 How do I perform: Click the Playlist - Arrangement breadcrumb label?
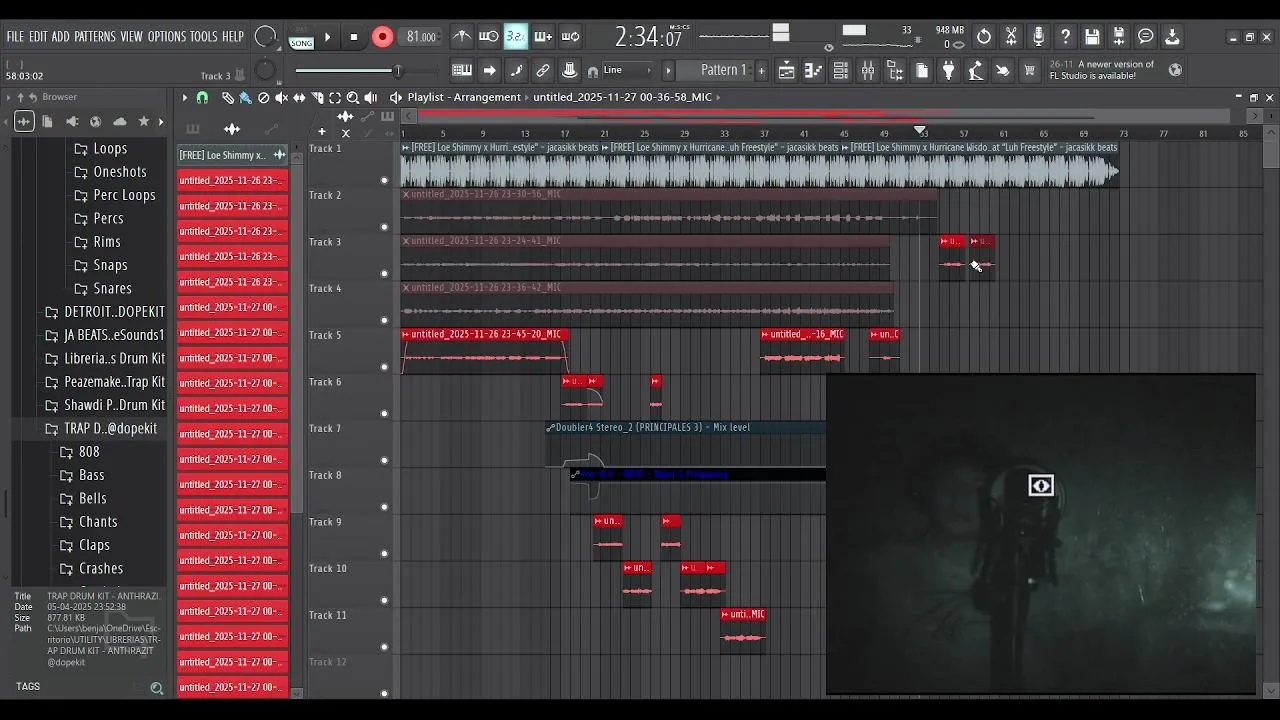pos(464,97)
